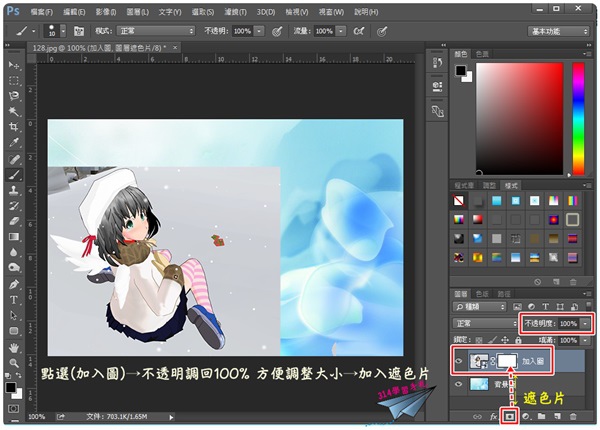Viewport: 600px width, 430px height.
Task: Open the 編輯(E) menu
Action: click(74, 12)
